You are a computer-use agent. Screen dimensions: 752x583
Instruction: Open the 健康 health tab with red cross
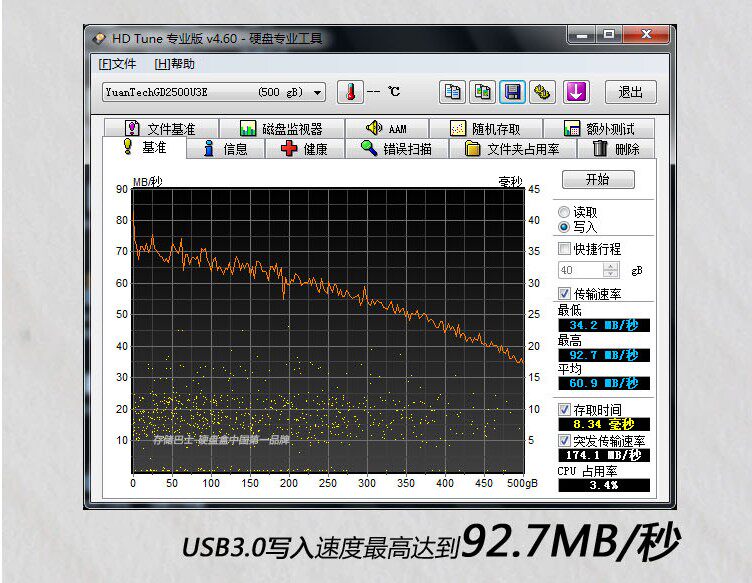point(304,149)
